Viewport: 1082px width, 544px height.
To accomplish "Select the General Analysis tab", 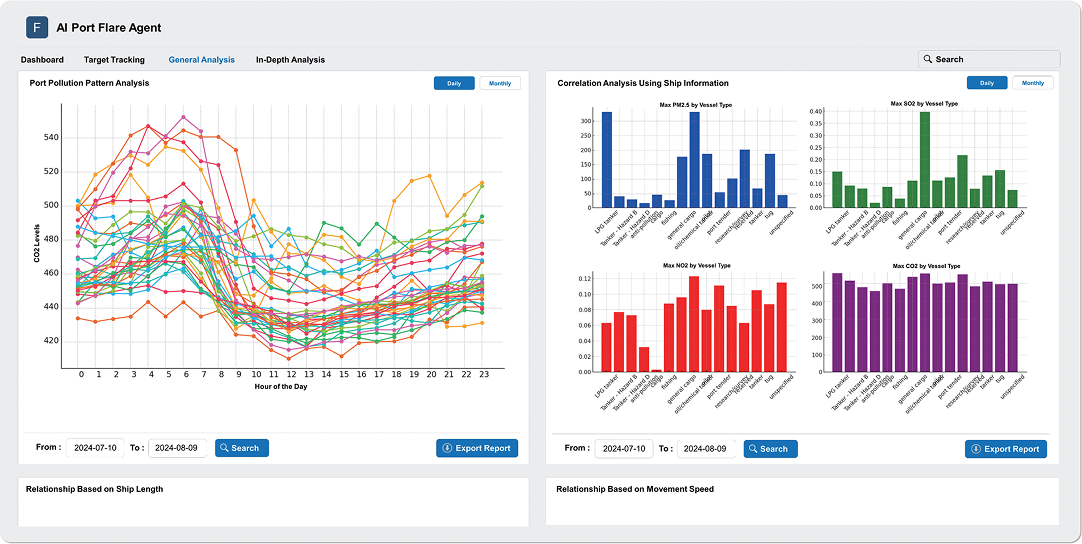I will pos(201,60).
